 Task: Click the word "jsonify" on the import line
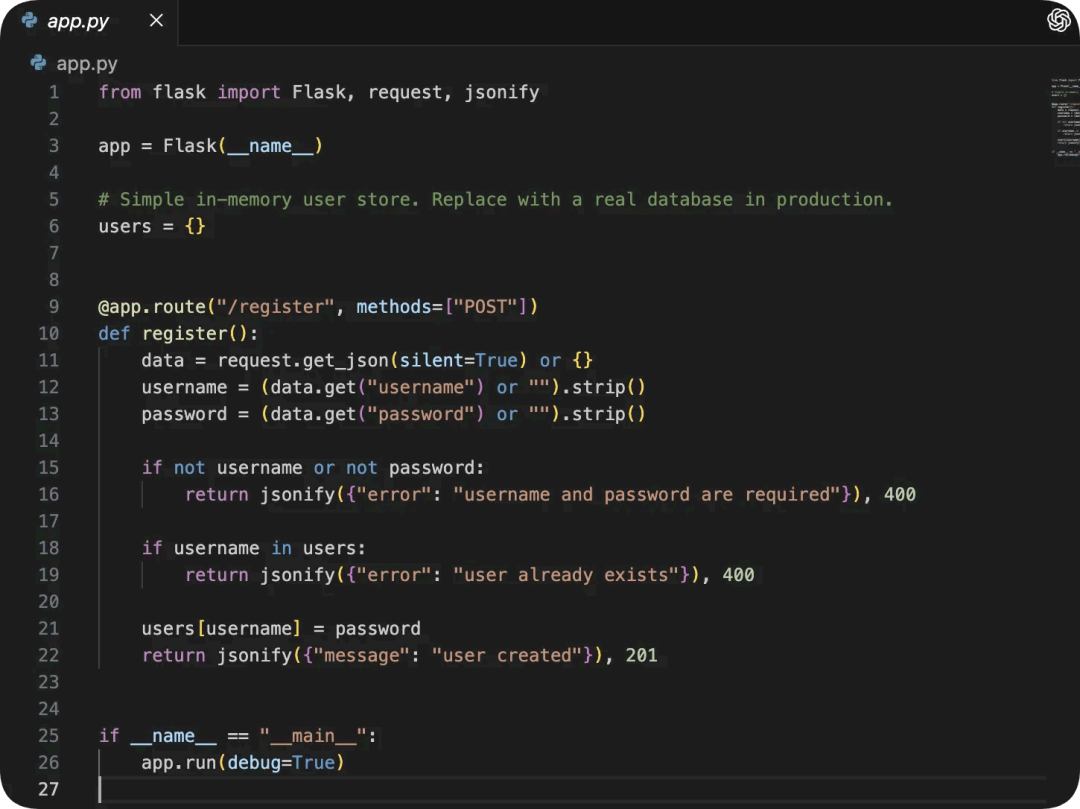(501, 92)
